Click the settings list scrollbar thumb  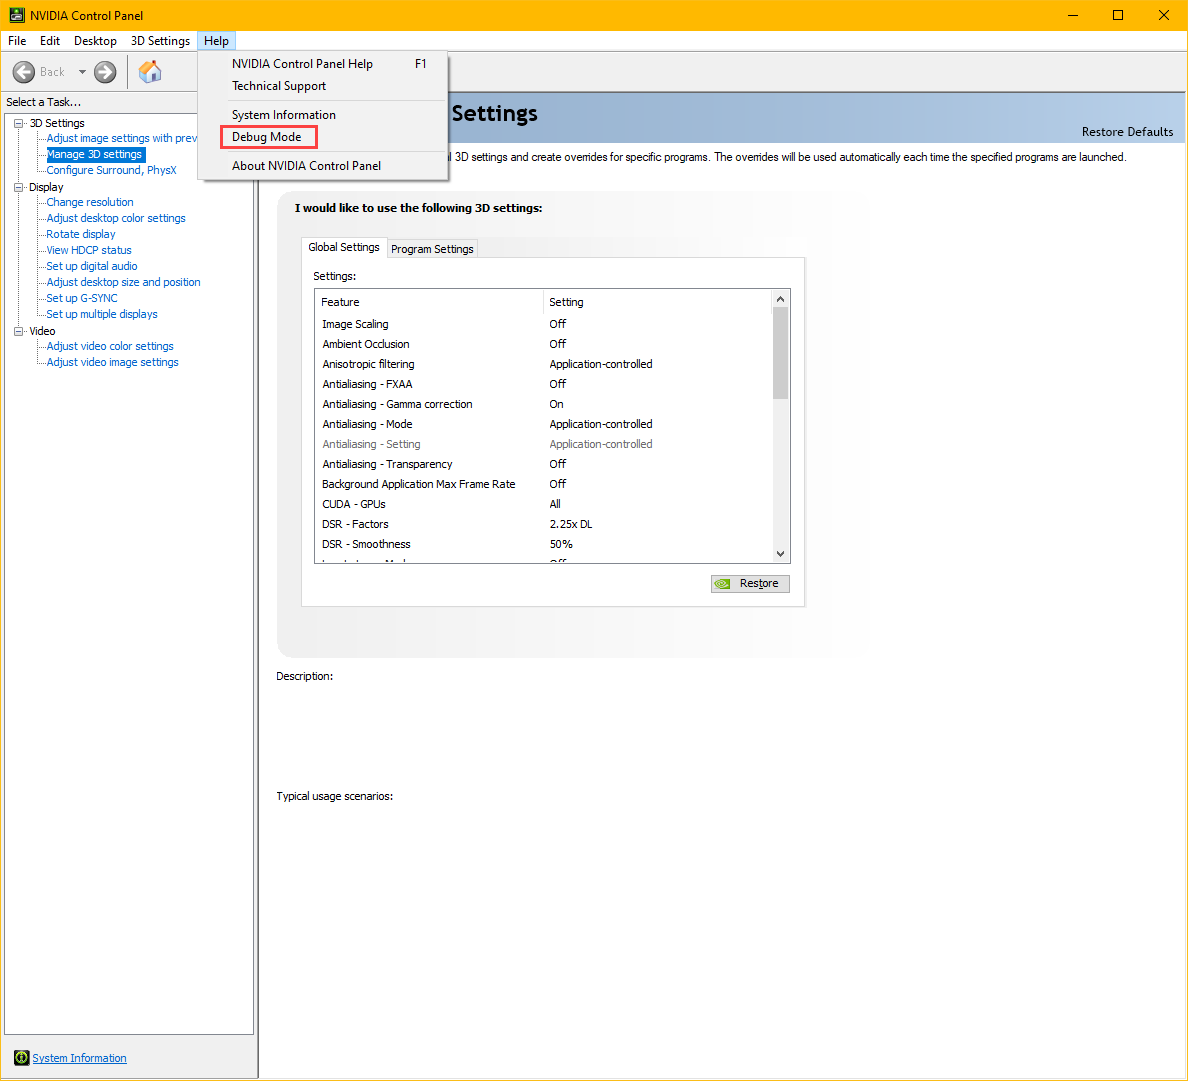780,353
